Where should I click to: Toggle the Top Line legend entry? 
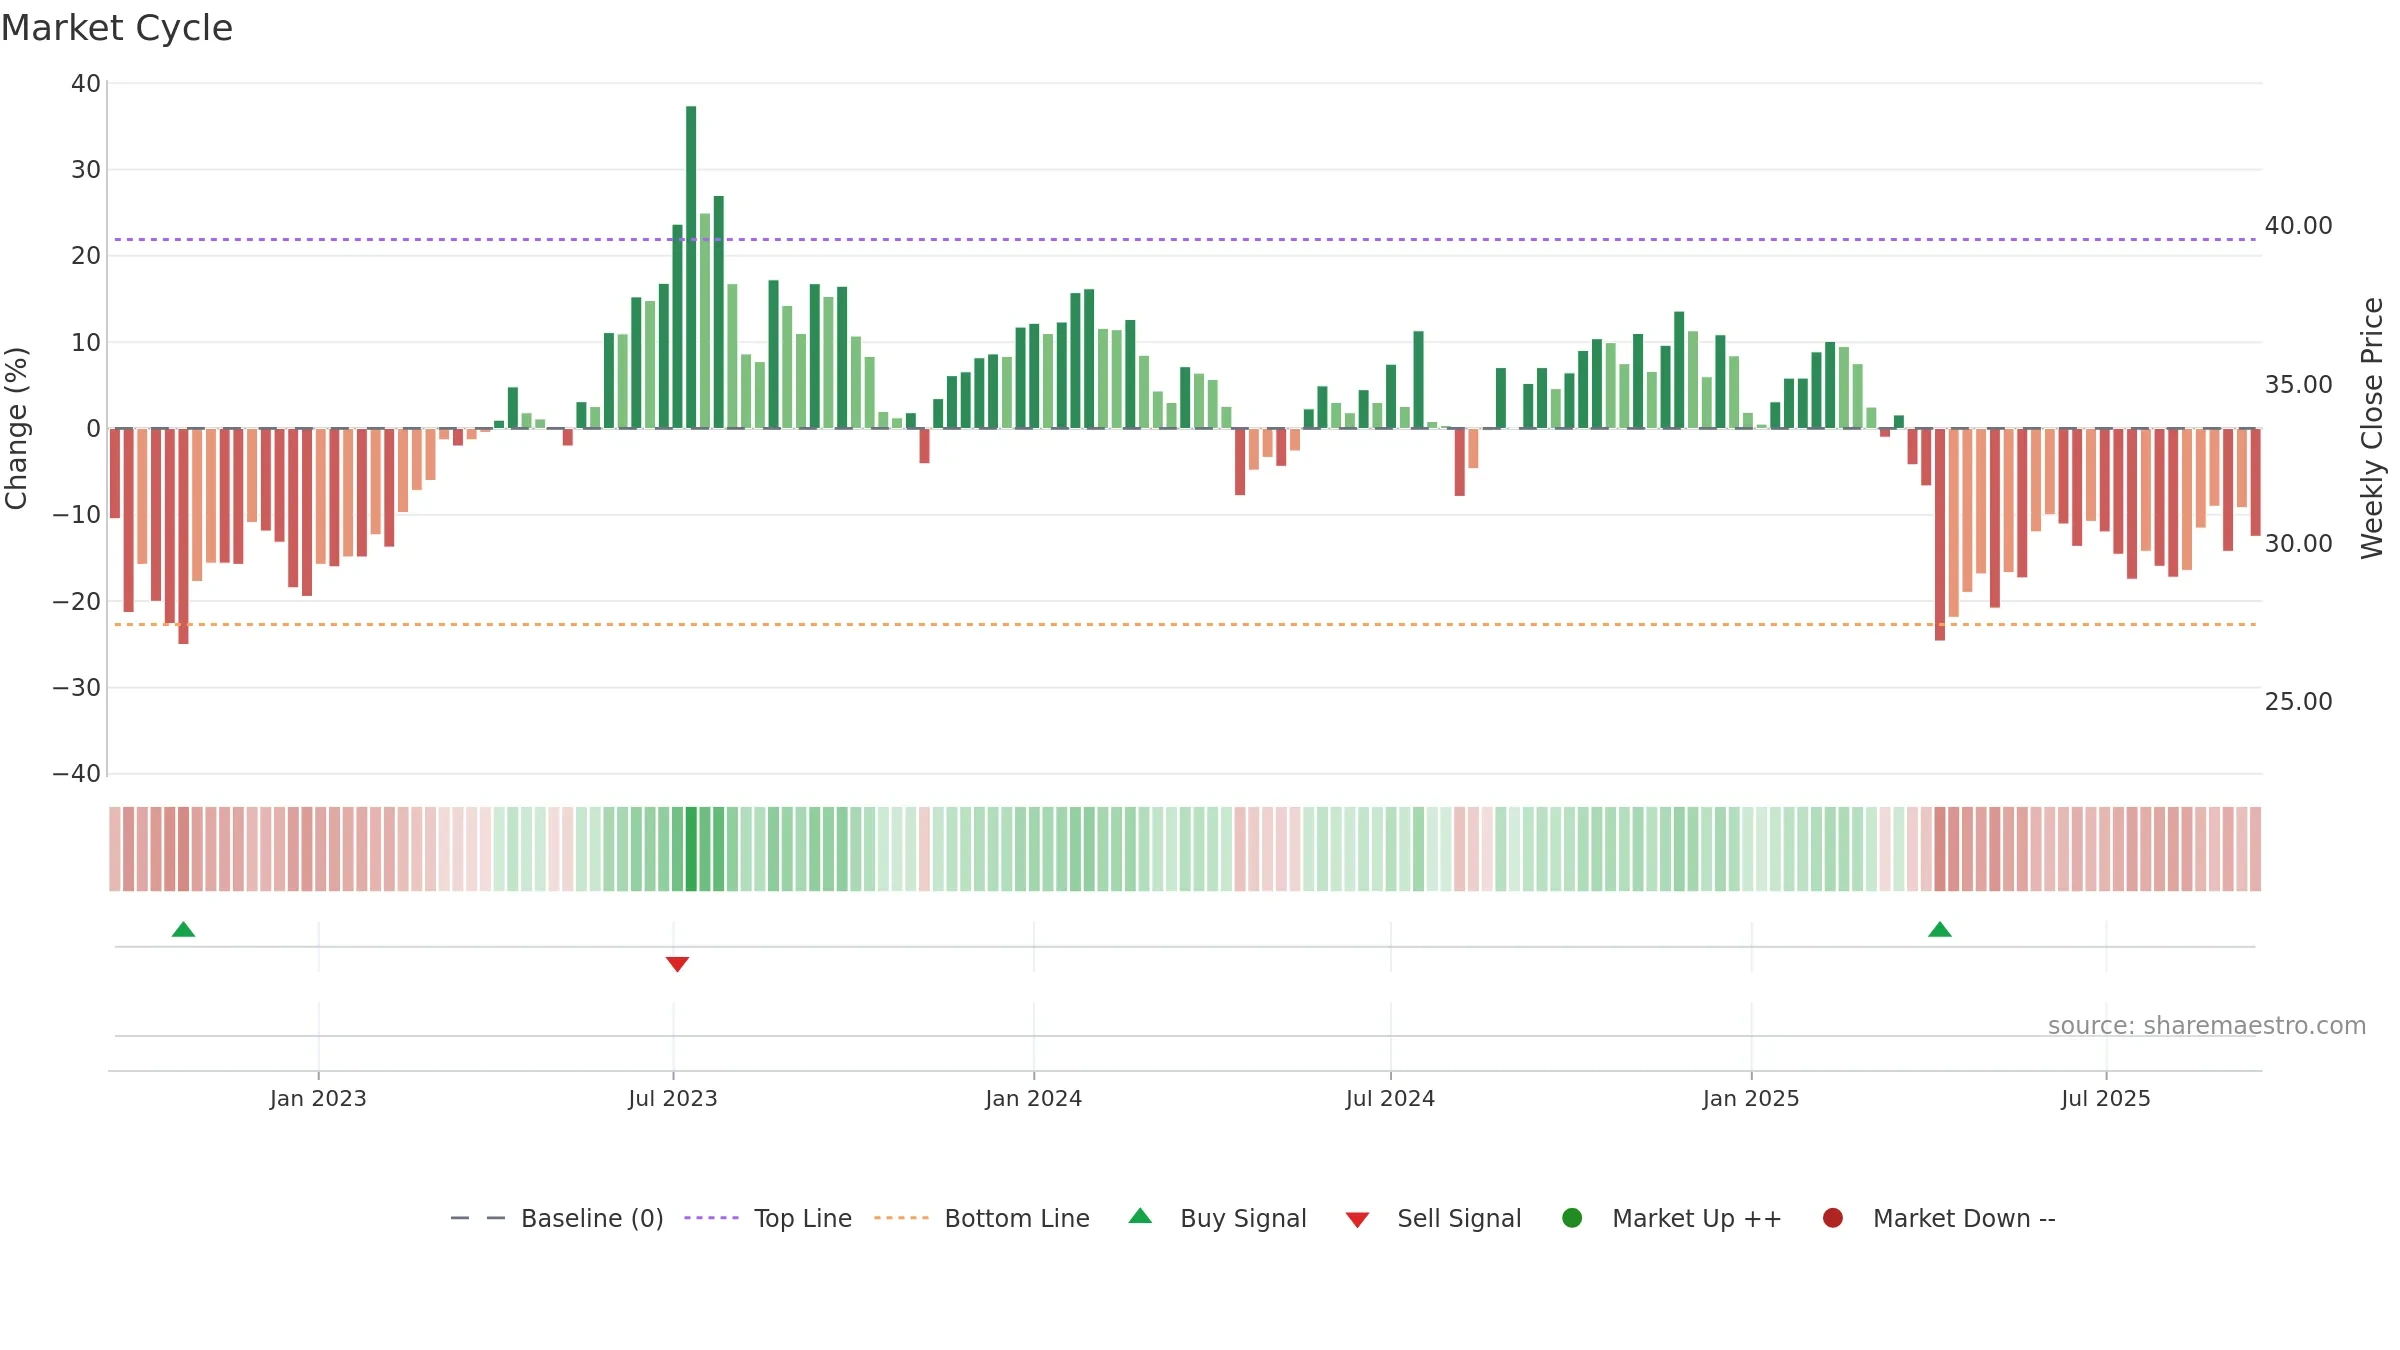(x=768, y=1218)
